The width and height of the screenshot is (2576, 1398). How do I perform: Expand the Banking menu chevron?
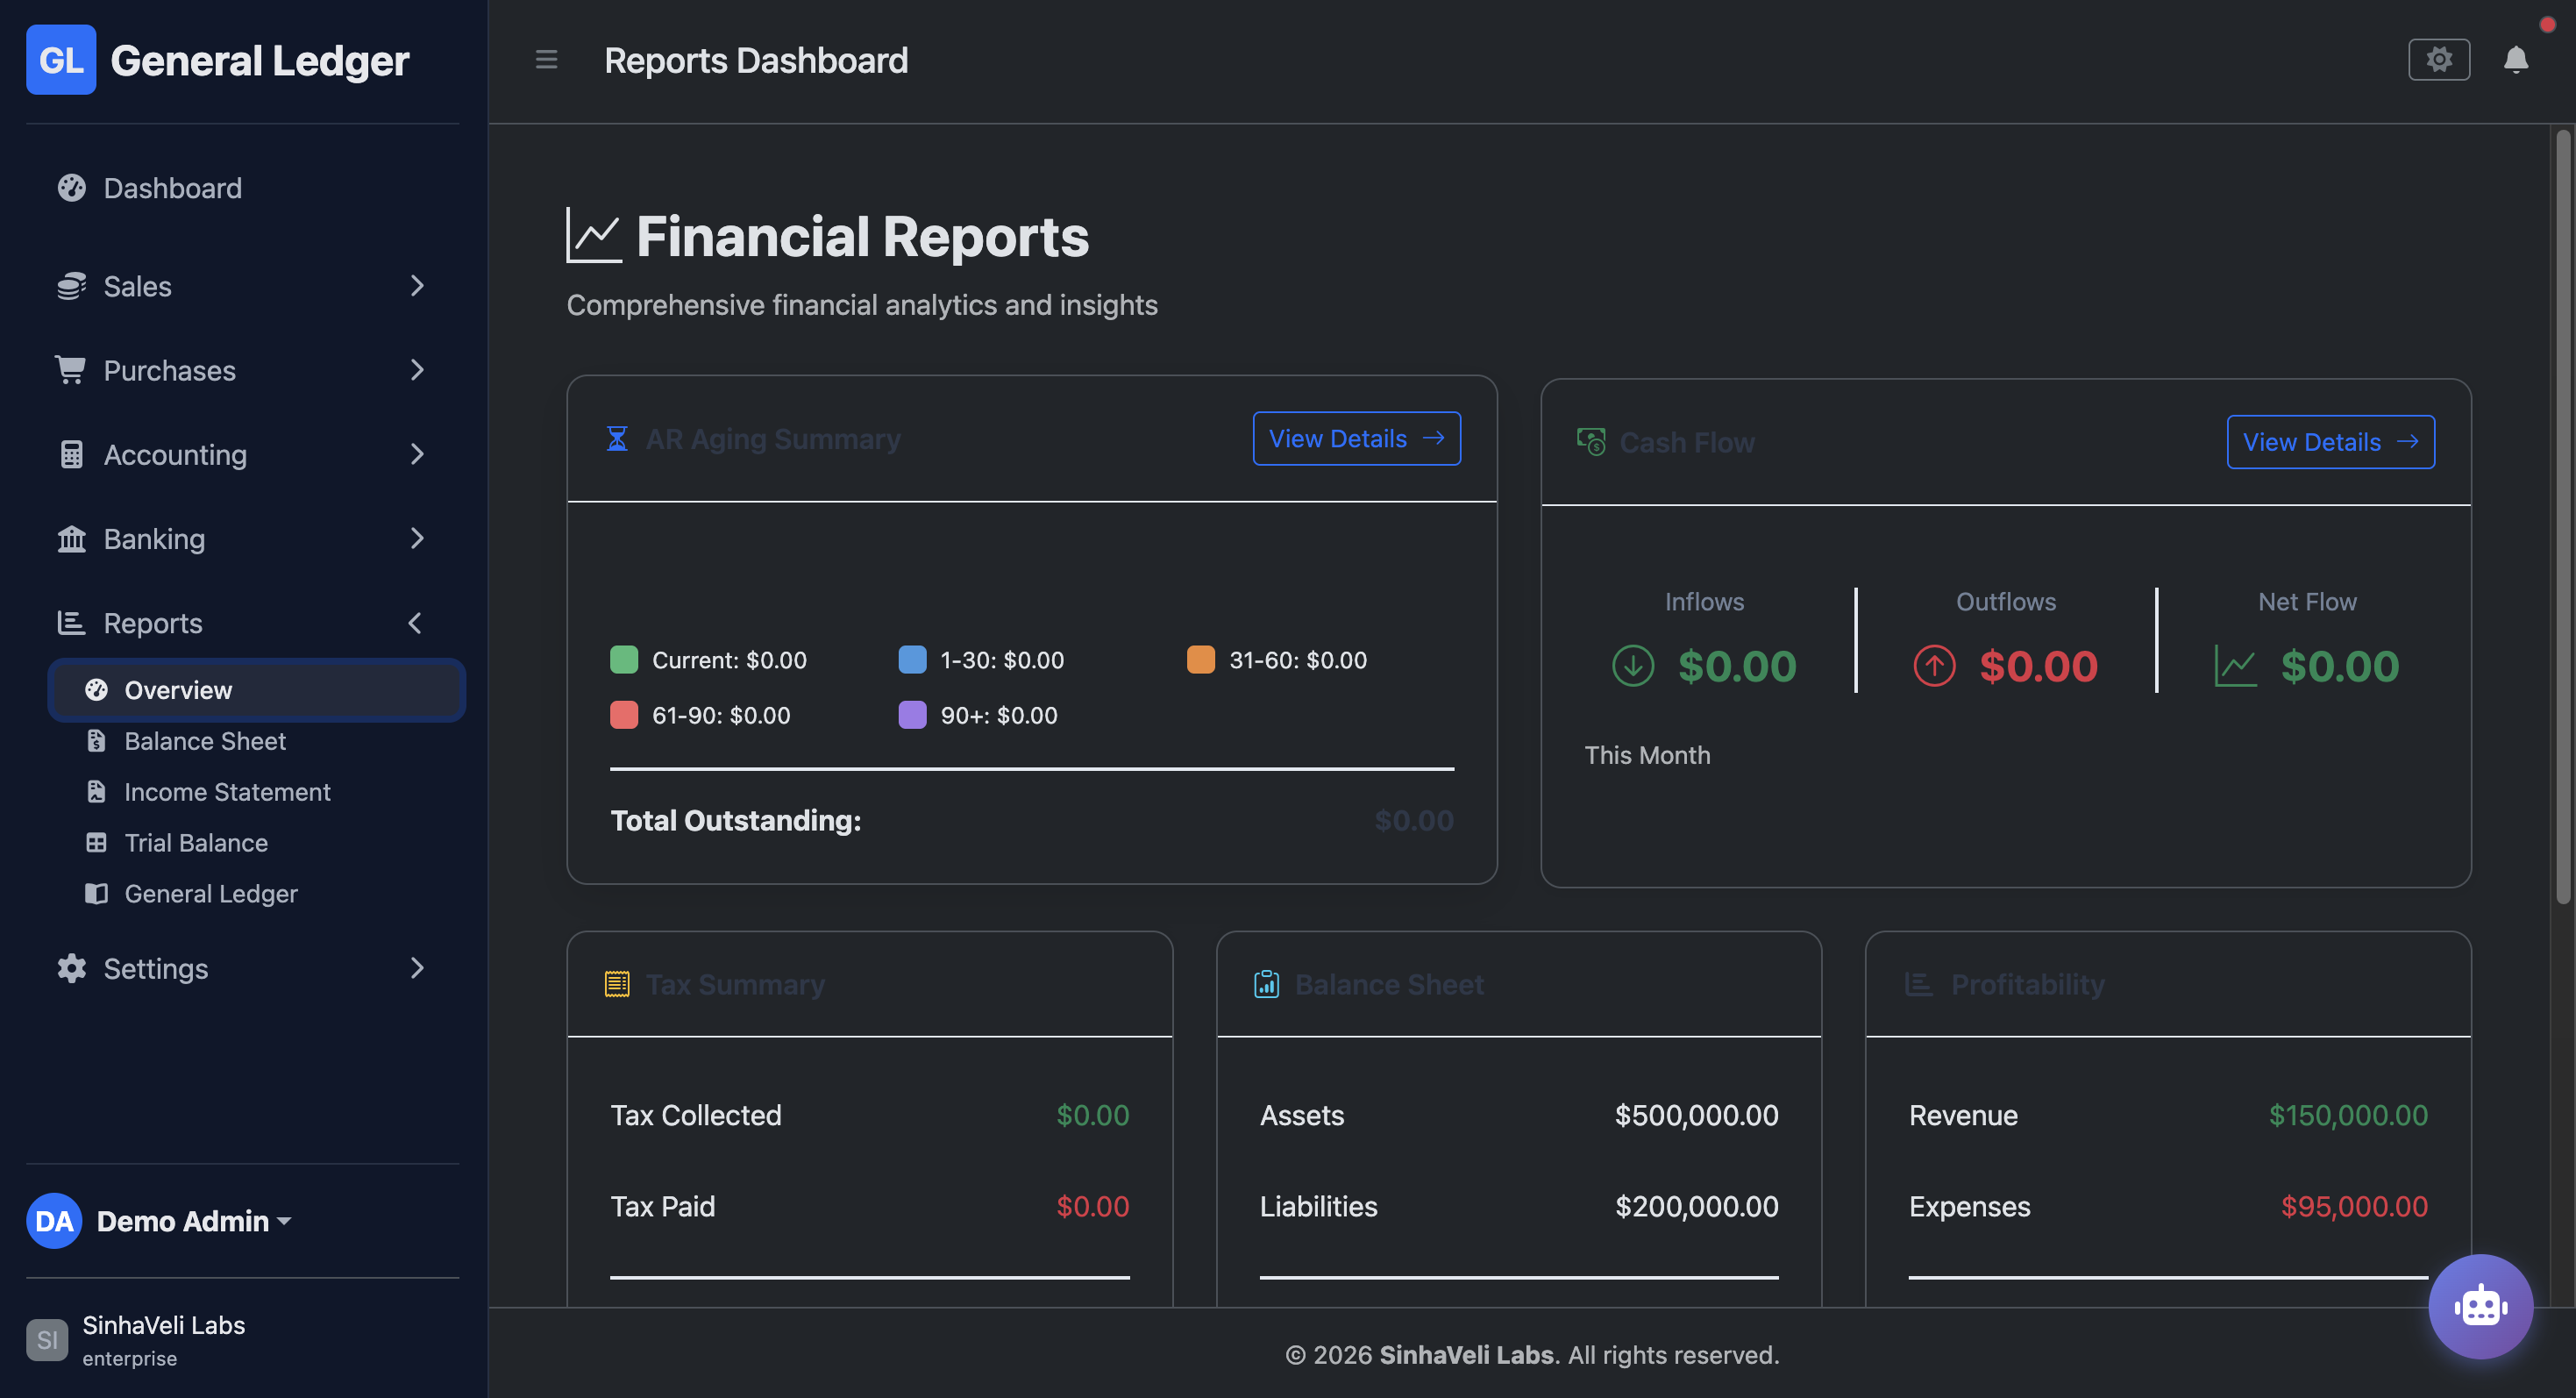(x=417, y=538)
